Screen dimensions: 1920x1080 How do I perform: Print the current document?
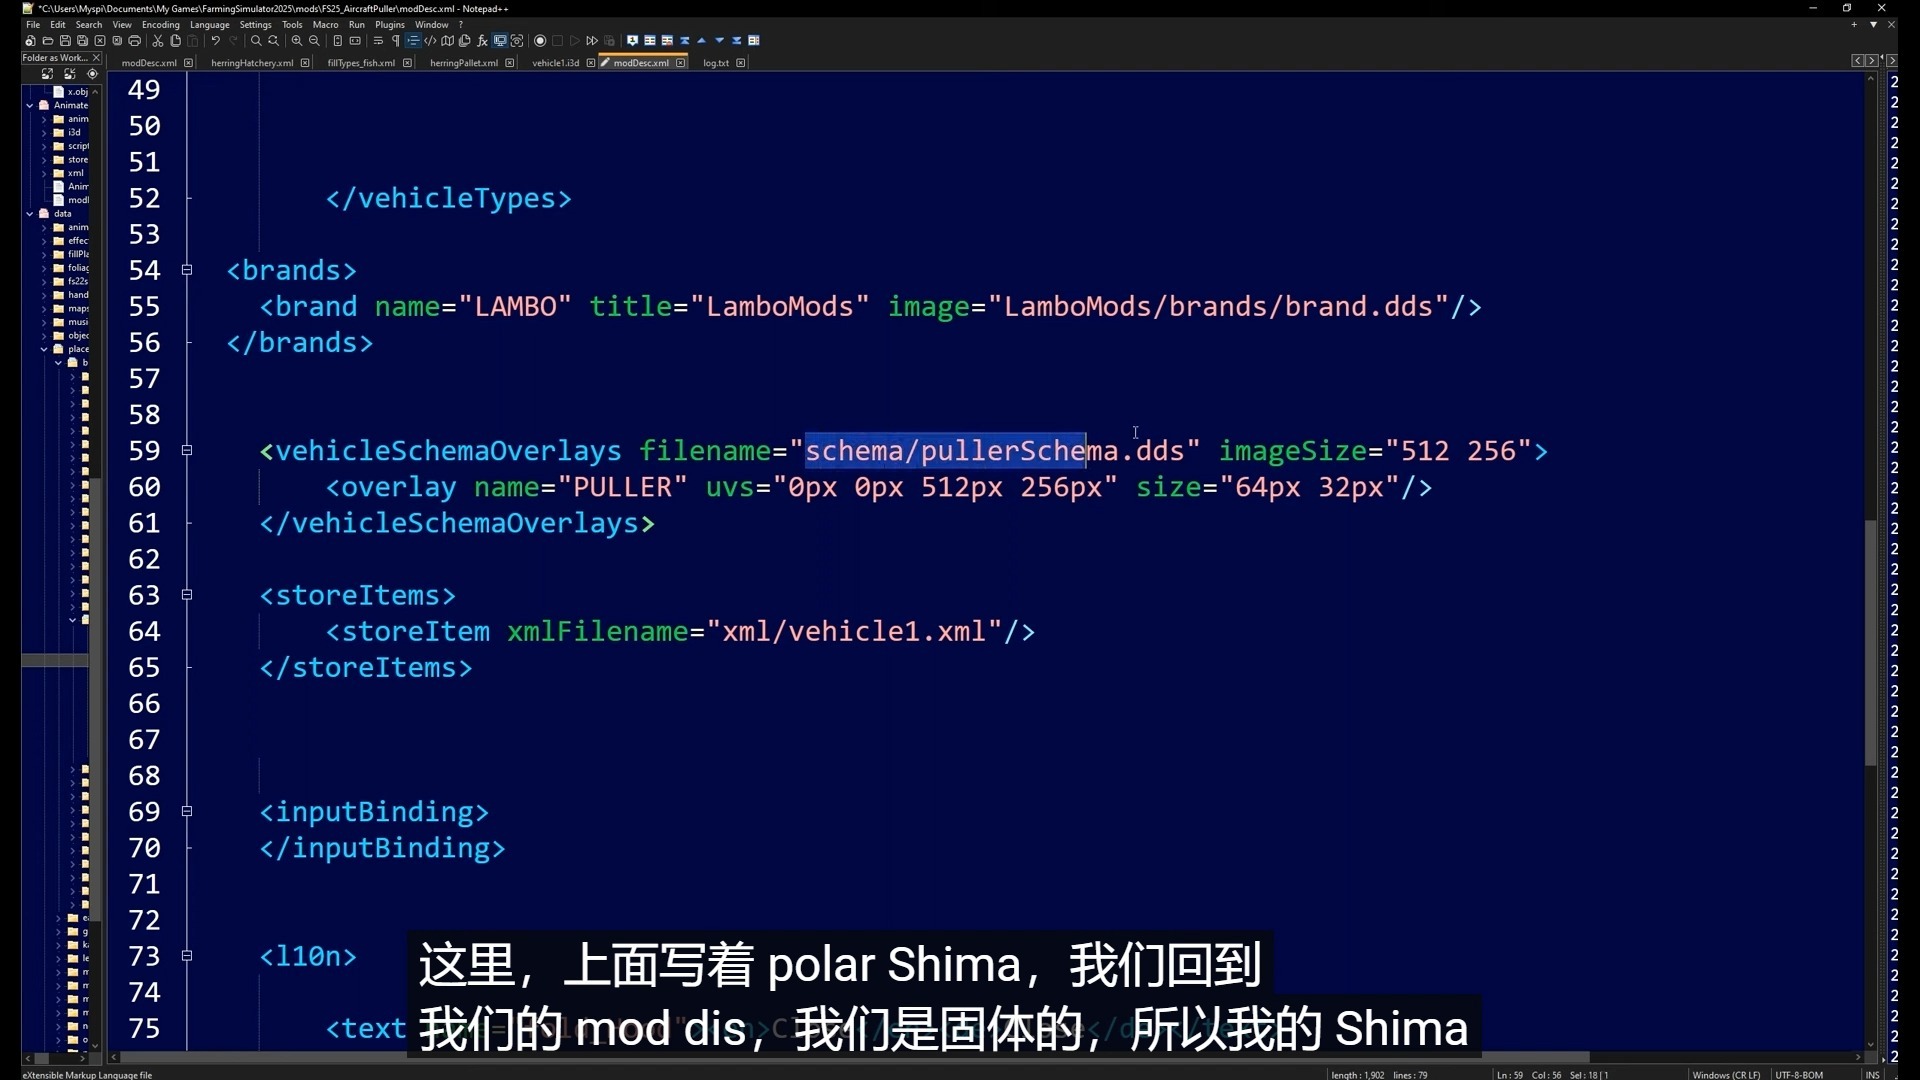point(136,41)
